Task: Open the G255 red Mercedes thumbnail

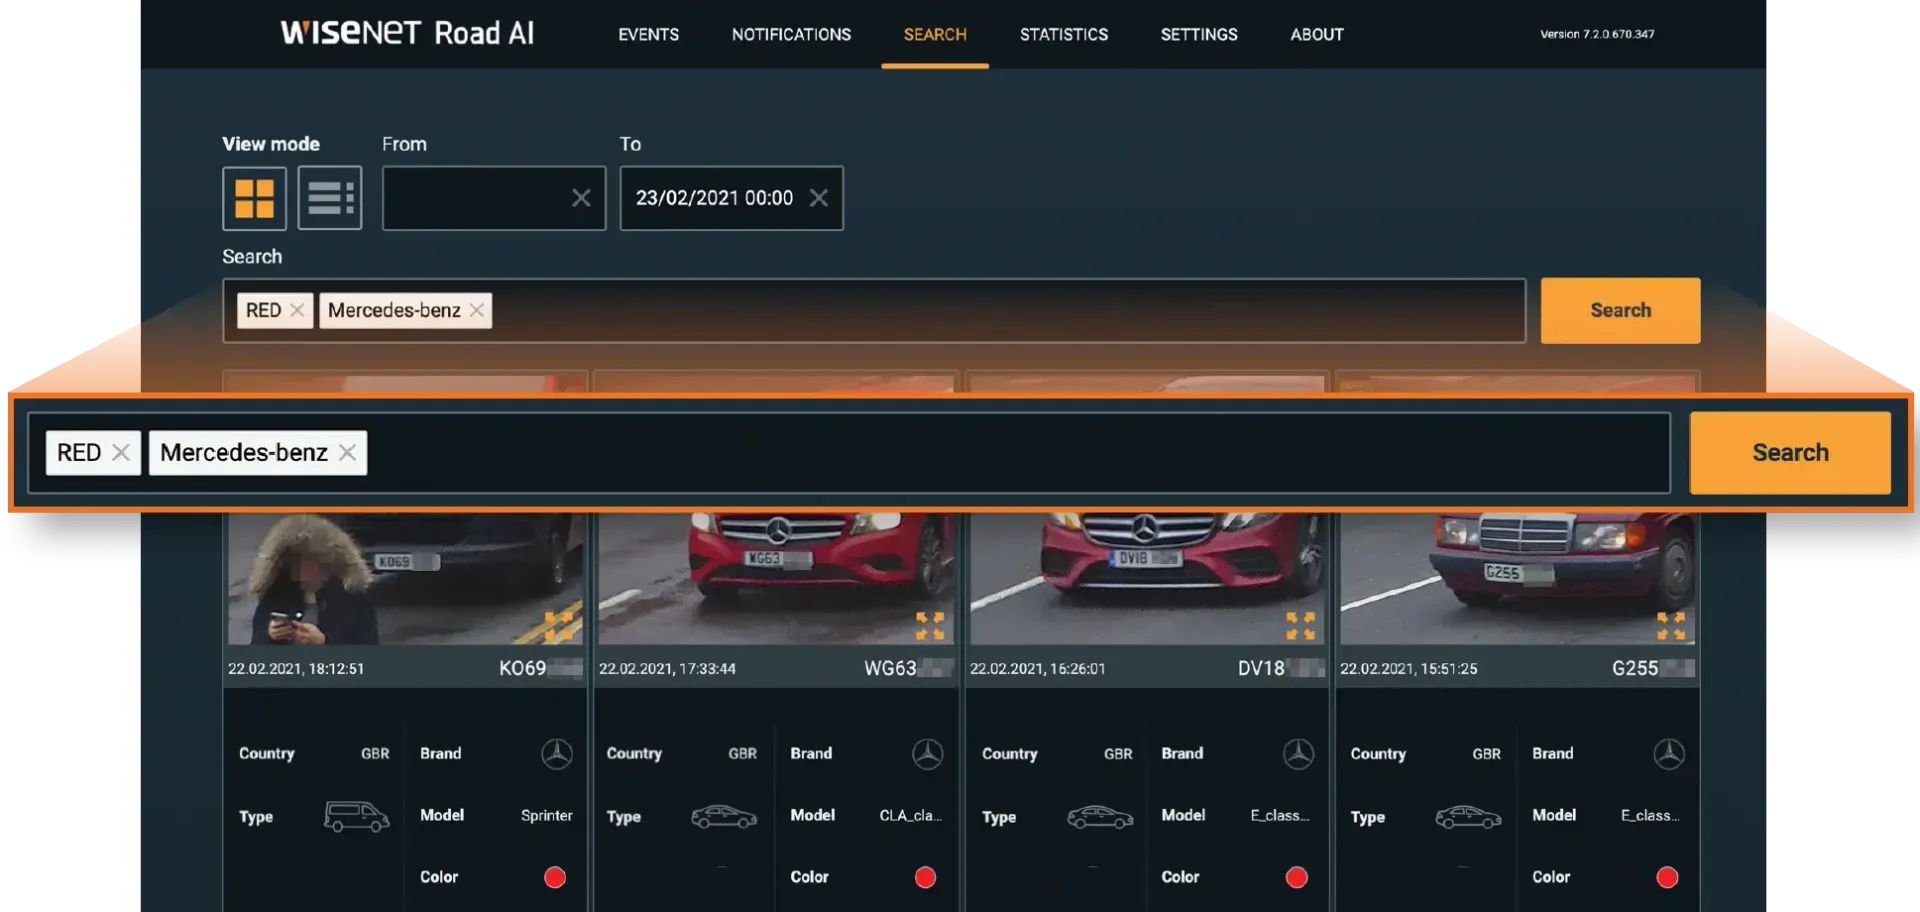Action: [x=1517, y=578]
